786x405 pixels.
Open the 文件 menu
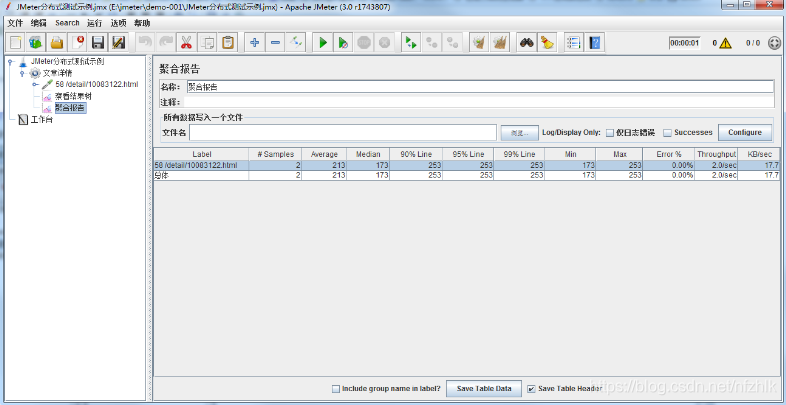[16, 23]
